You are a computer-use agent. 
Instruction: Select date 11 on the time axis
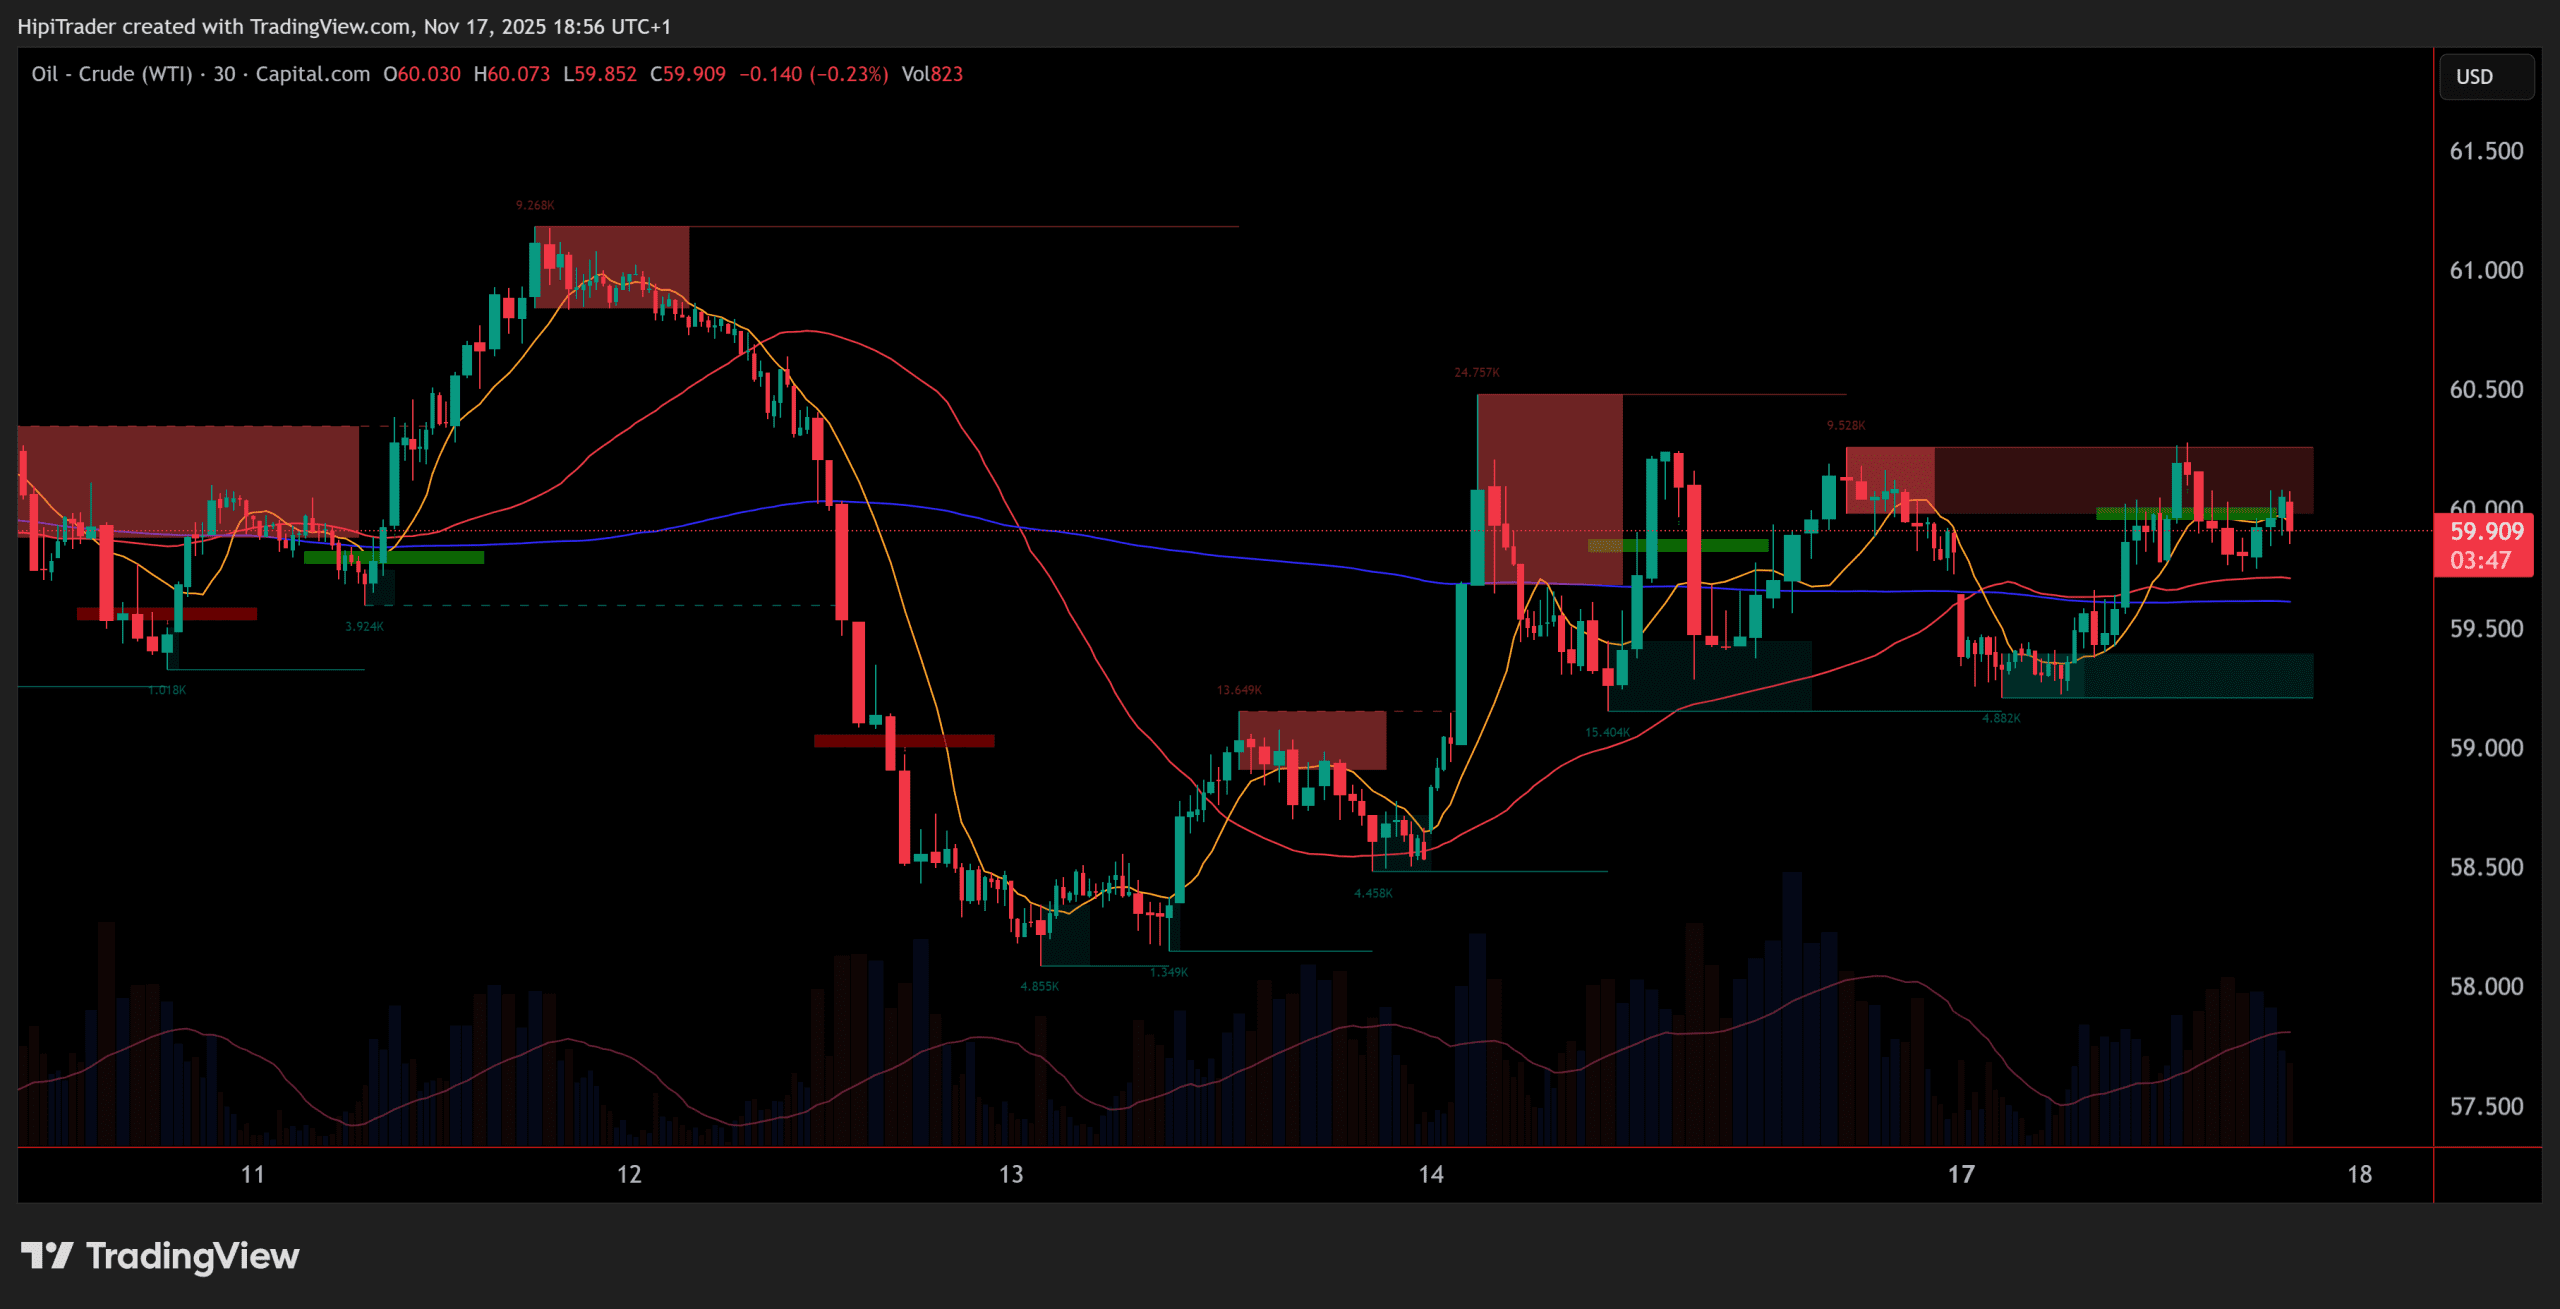click(253, 1174)
